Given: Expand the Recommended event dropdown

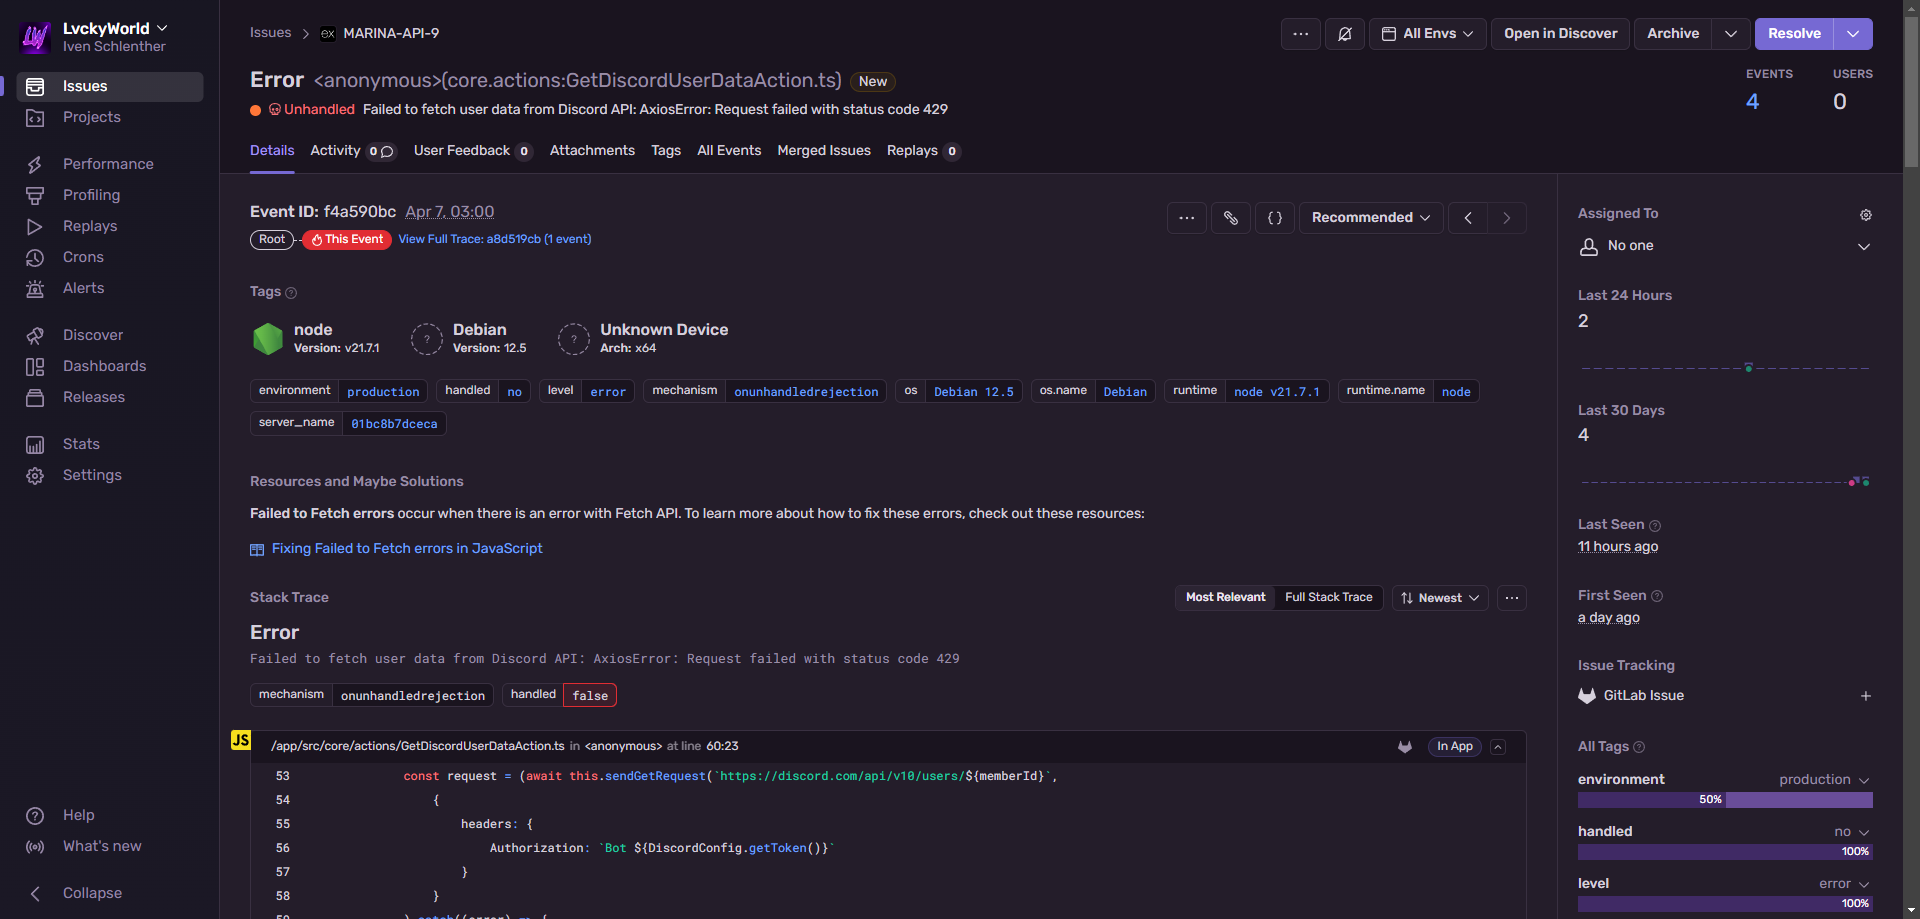Looking at the screenshot, I should click(1370, 218).
